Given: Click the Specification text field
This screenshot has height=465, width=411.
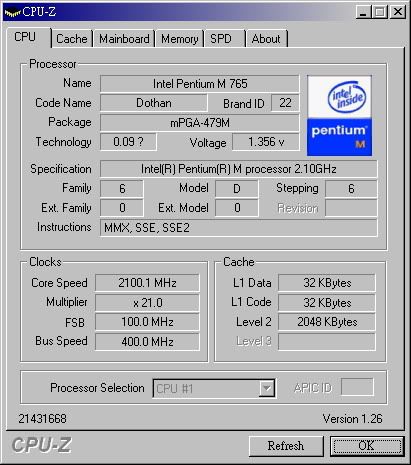Looking at the screenshot, I should [x=239, y=169].
